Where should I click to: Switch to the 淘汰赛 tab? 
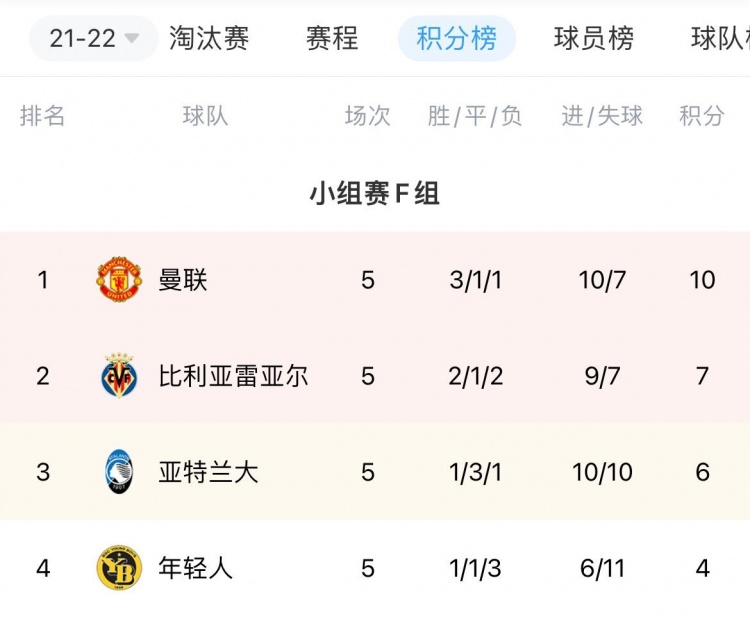pos(209,38)
